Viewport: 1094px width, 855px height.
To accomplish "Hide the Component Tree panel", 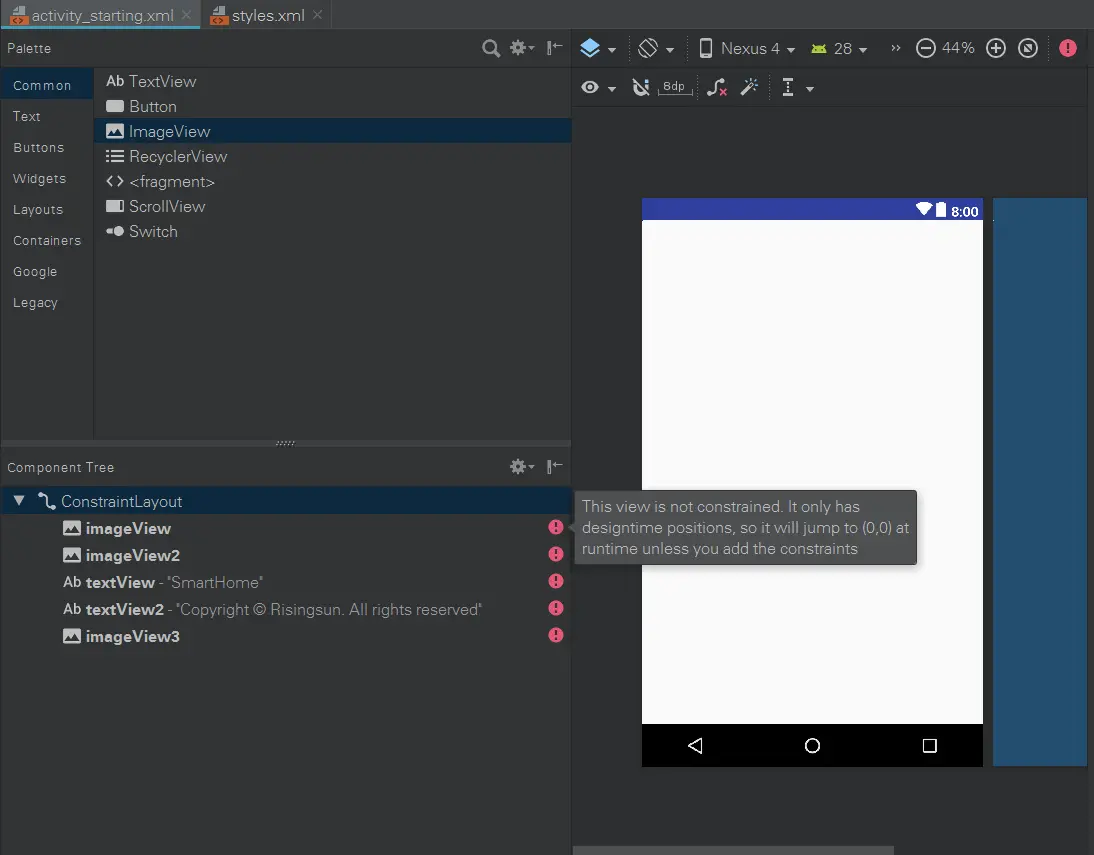I will (x=555, y=466).
